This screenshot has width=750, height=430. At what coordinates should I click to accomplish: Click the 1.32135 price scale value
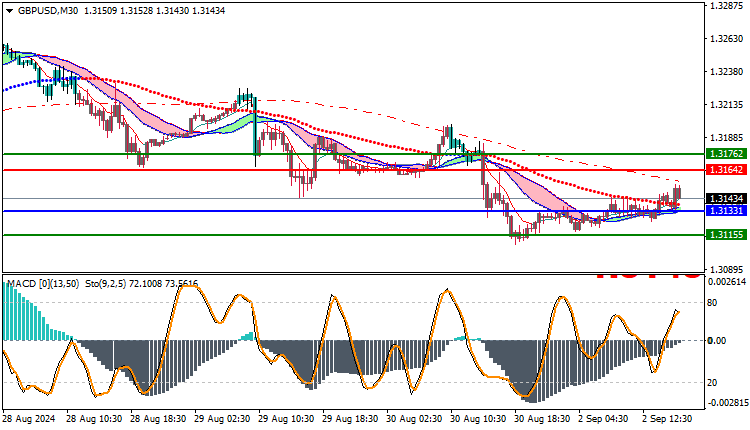727,105
